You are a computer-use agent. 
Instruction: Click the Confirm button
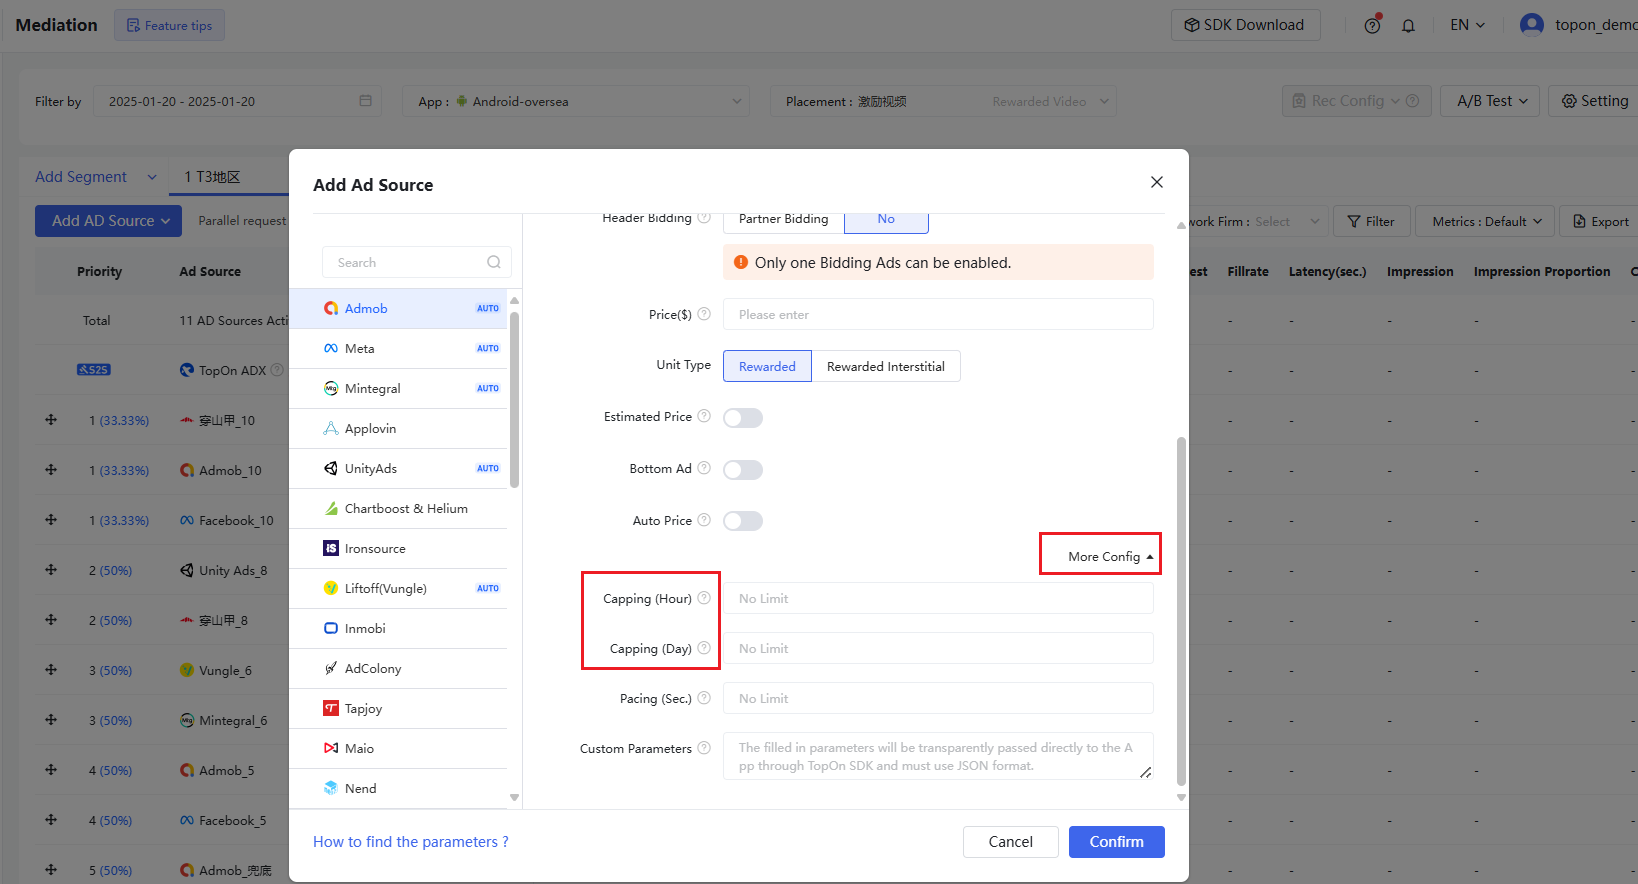[x=1116, y=842]
